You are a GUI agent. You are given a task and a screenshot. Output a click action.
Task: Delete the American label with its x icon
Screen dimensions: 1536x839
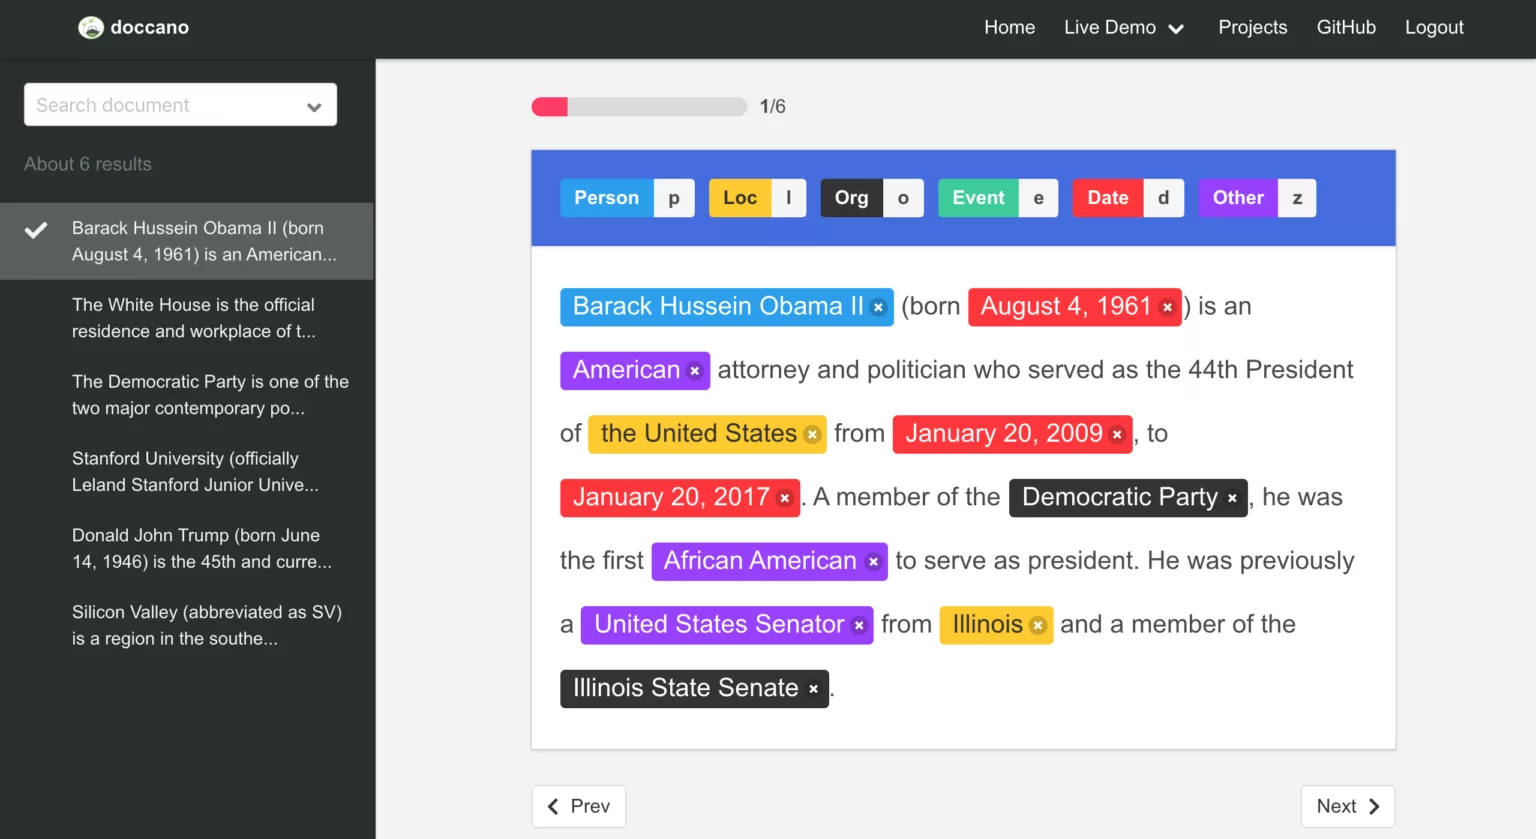(x=694, y=371)
